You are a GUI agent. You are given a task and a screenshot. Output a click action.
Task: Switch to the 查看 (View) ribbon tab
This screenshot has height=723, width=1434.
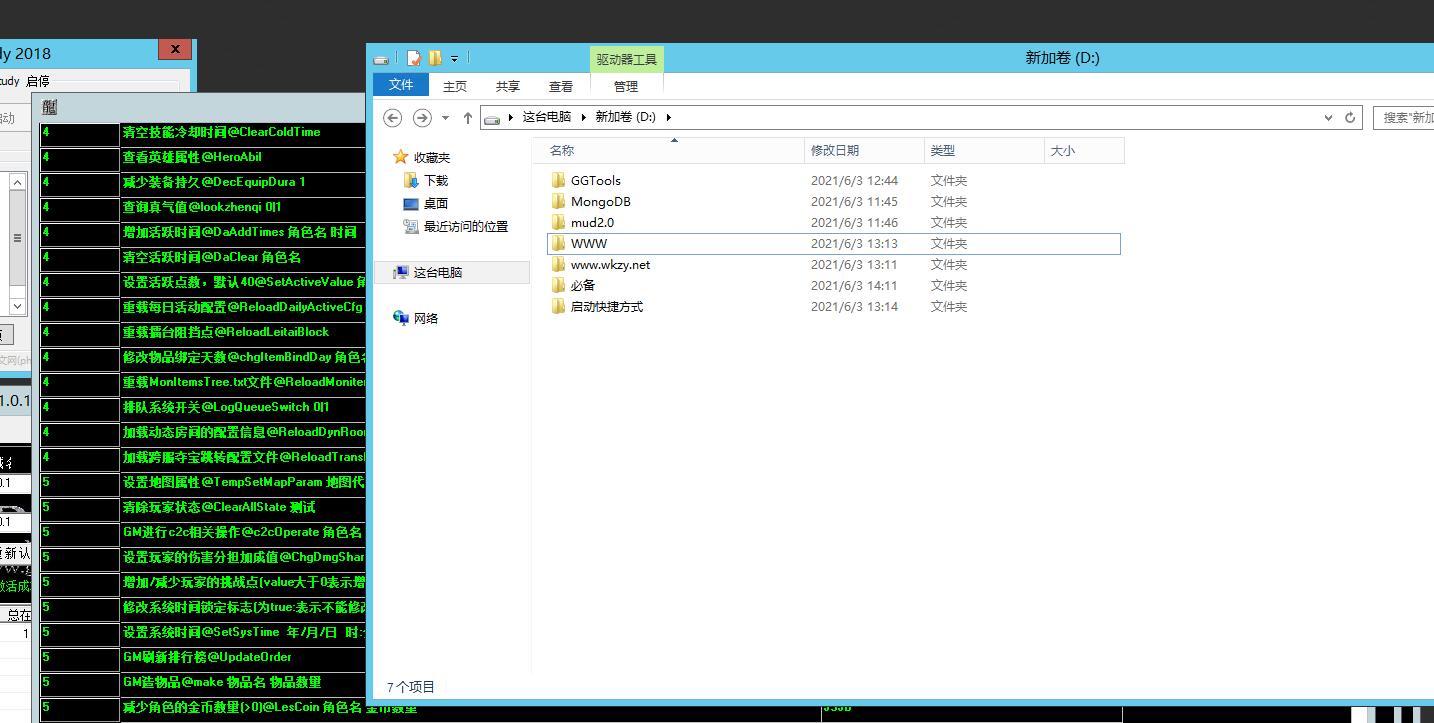click(x=561, y=86)
